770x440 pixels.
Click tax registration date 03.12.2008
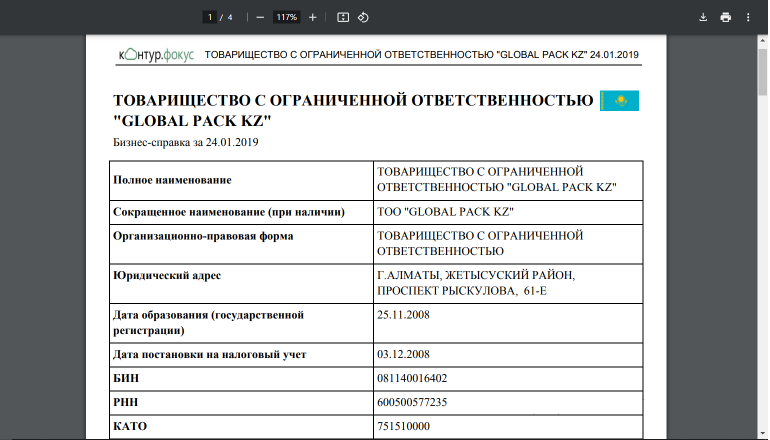pos(403,354)
